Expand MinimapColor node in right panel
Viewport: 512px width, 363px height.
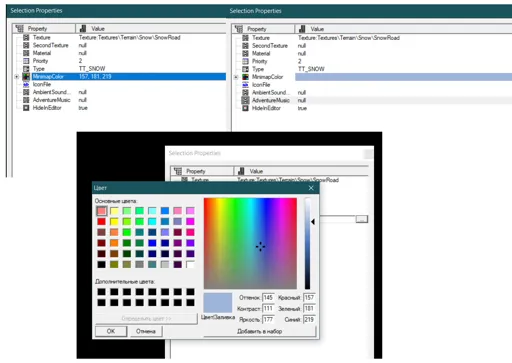point(236,77)
